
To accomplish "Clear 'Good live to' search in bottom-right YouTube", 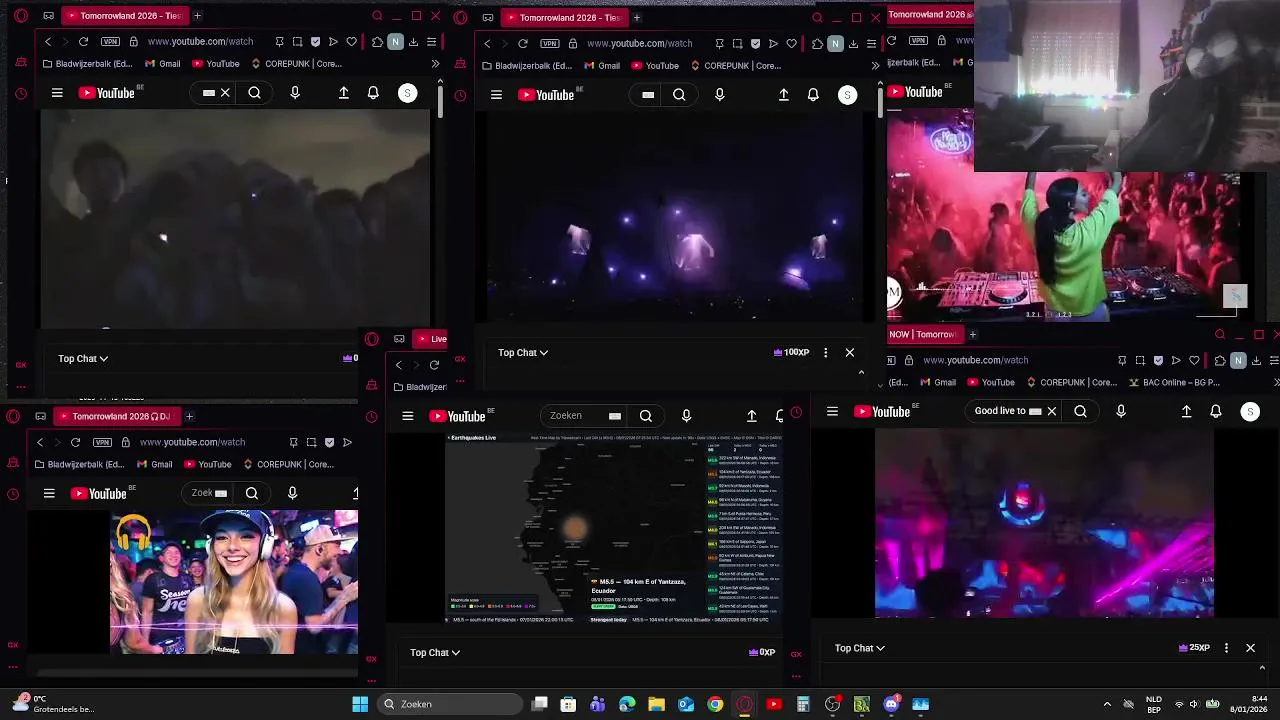I will pyautogui.click(x=1051, y=411).
